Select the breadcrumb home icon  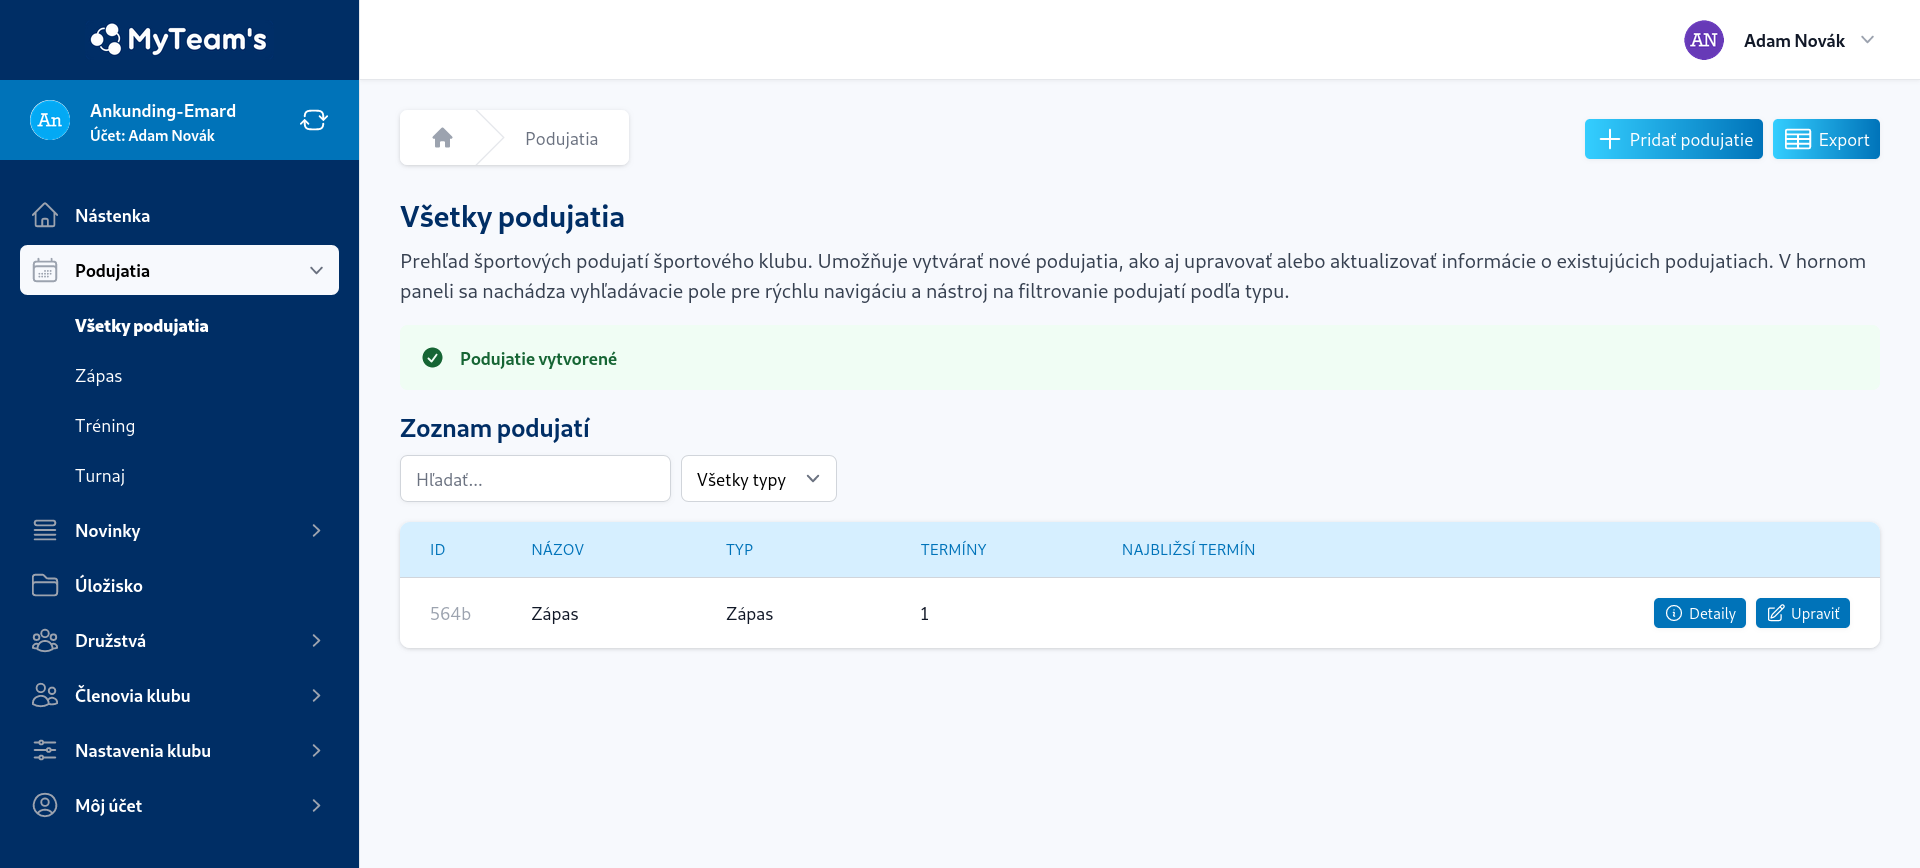click(x=441, y=136)
